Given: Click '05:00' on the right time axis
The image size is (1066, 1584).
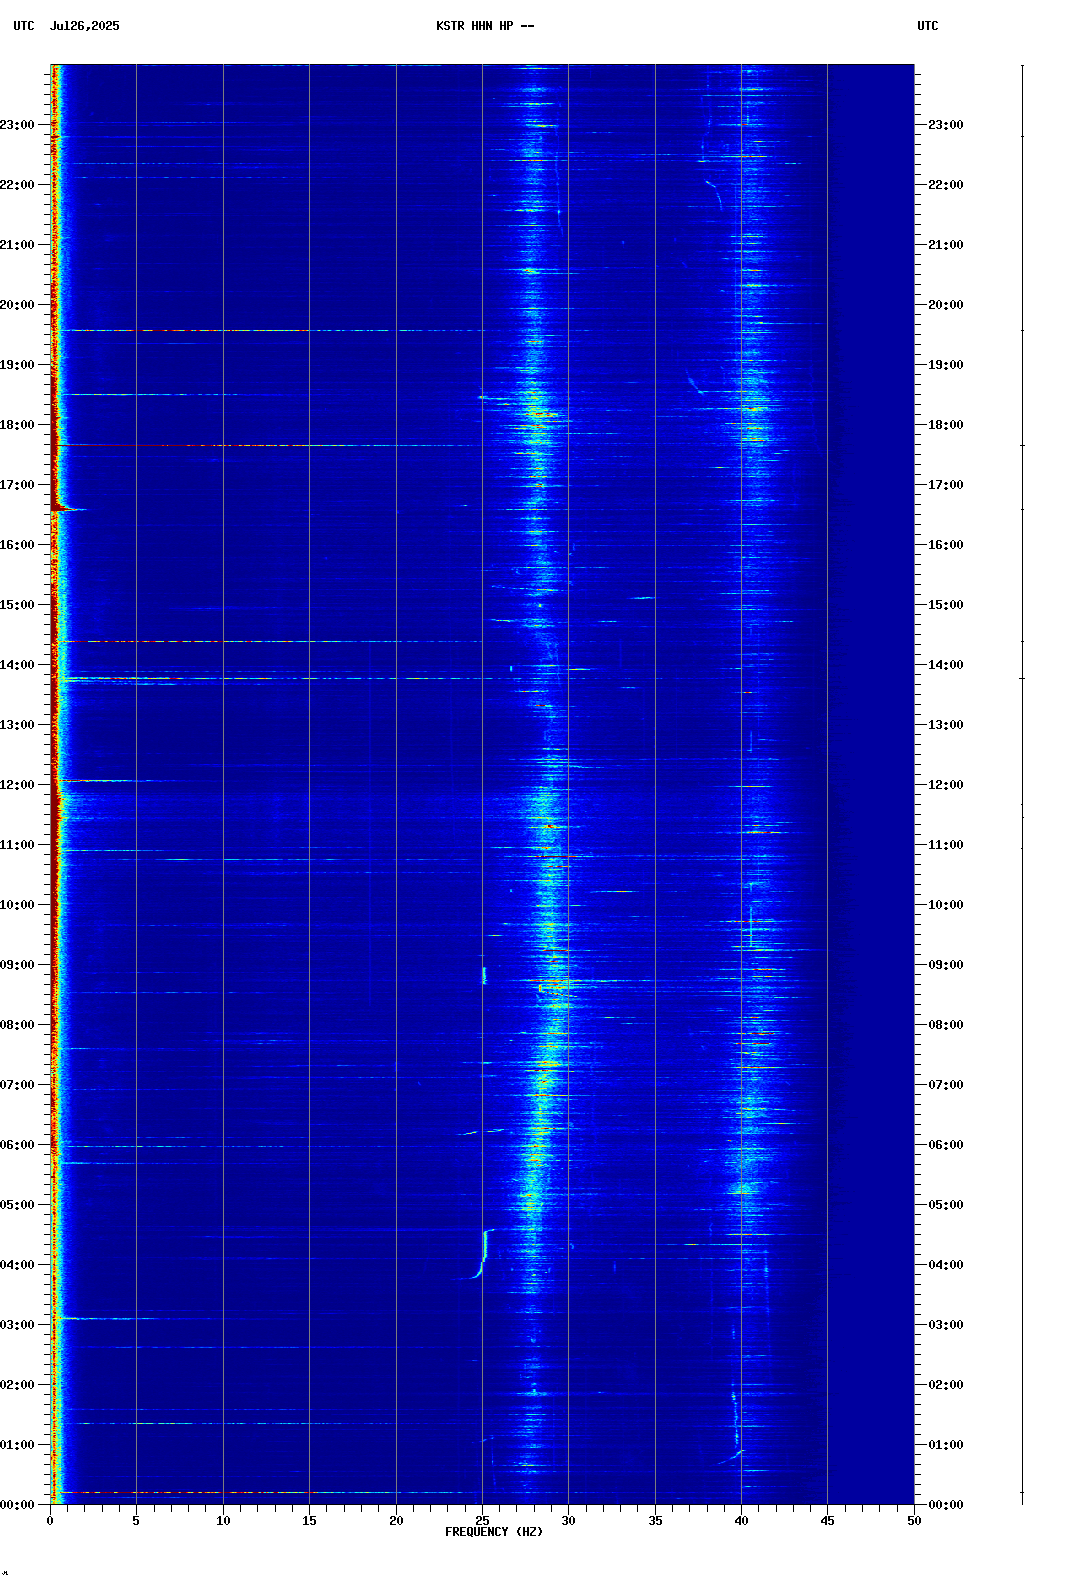Looking at the screenshot, I should pos(946,1205).
